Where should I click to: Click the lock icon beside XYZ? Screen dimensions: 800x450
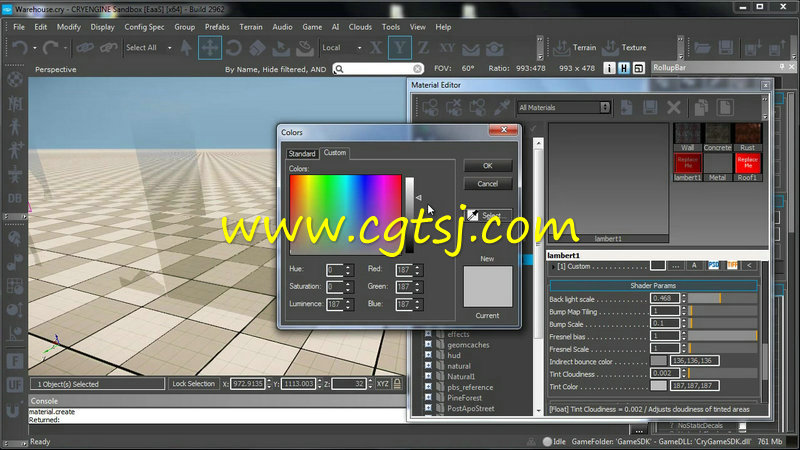point(397,384)
